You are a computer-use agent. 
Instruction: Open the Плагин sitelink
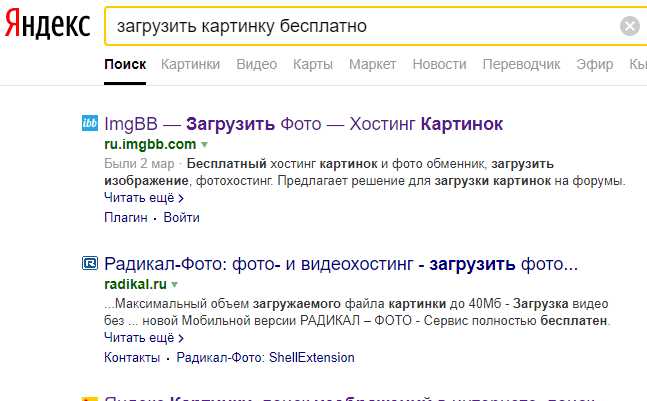(x=126, y=217)
